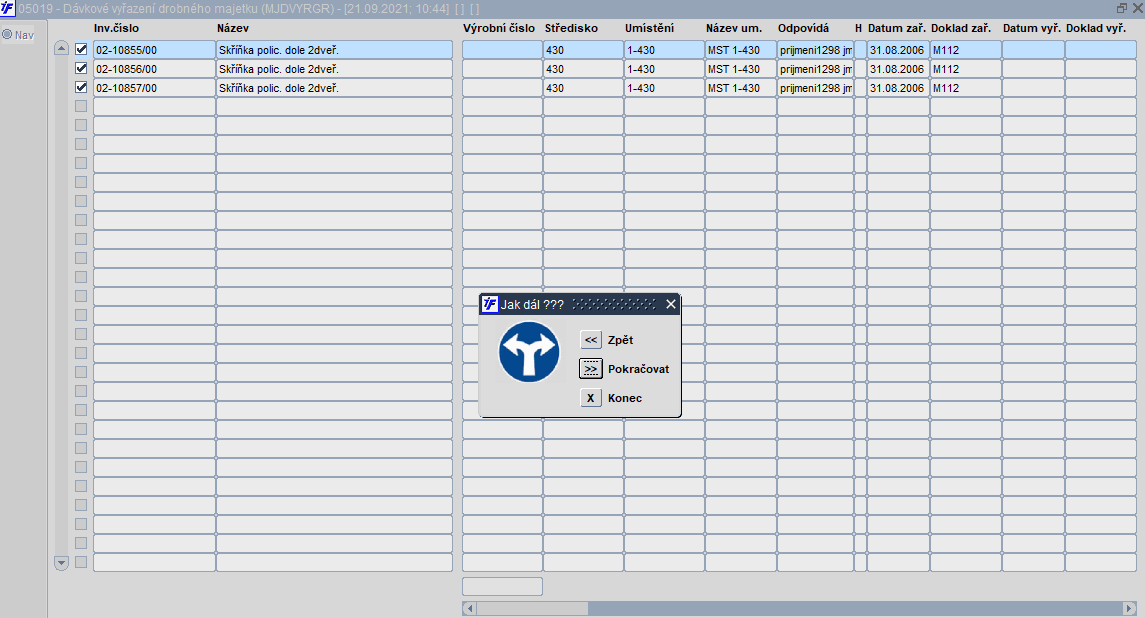Click the horizontal scrollbar right arrow

pos(1130,609)
